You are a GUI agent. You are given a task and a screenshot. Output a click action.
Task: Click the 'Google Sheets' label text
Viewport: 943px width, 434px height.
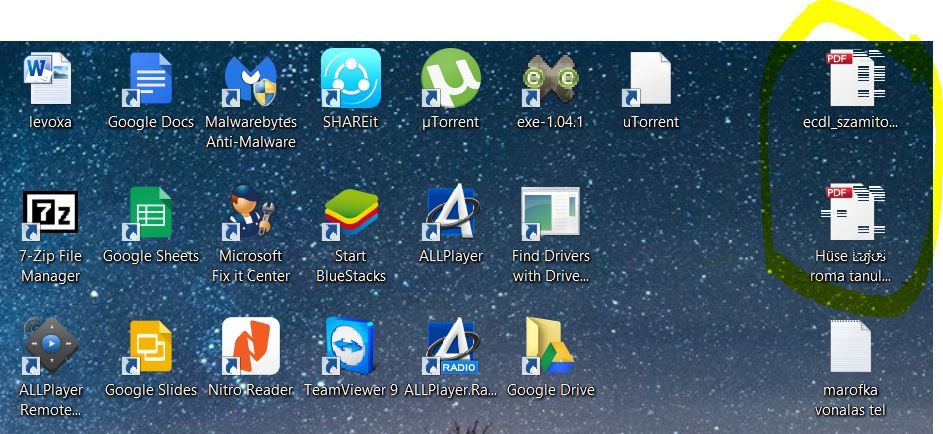click(150, 256)
